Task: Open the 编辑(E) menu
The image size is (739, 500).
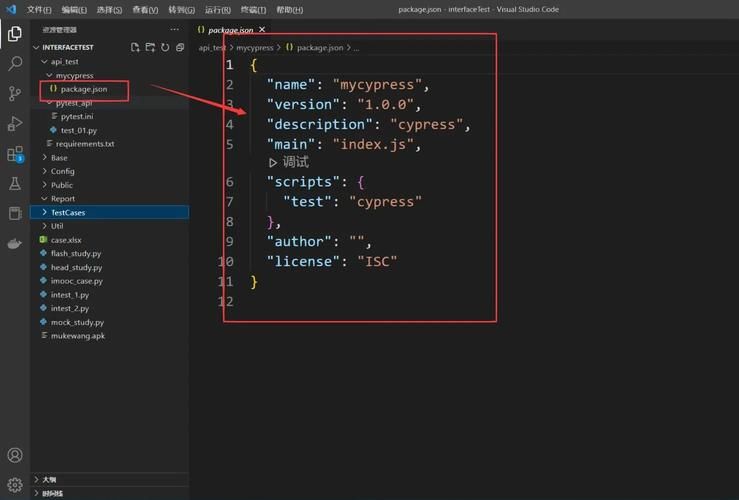Action: [74, 9]
